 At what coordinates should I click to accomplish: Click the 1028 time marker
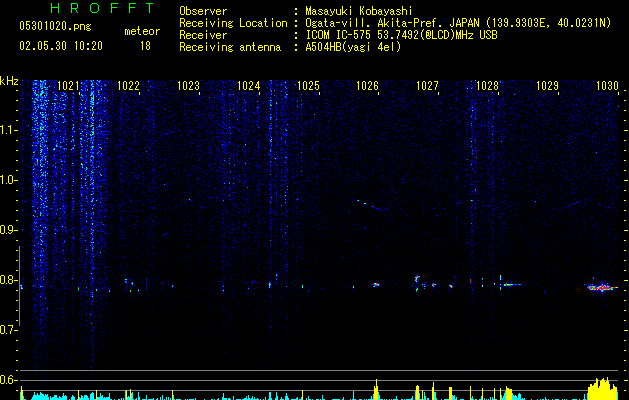pyautogui.click(x=487, y=86)
